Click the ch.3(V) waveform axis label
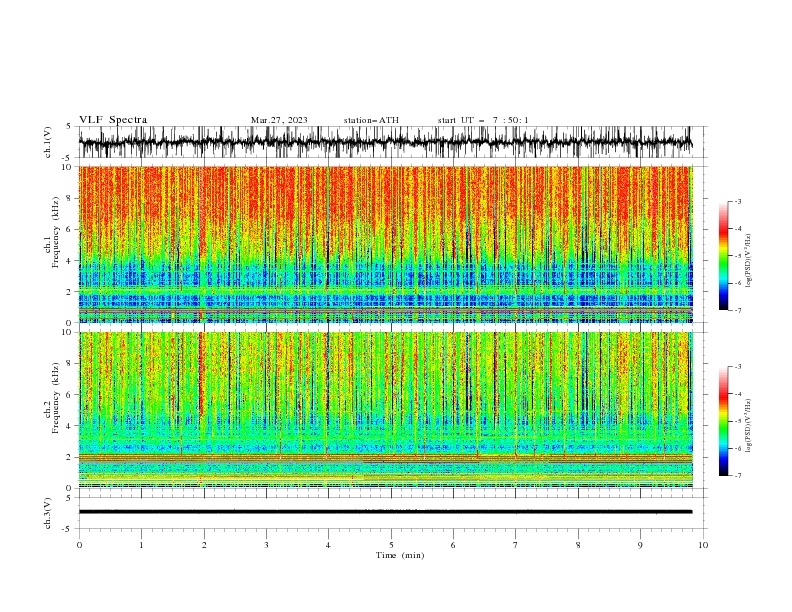792x612 pixels. click(48, 513)
